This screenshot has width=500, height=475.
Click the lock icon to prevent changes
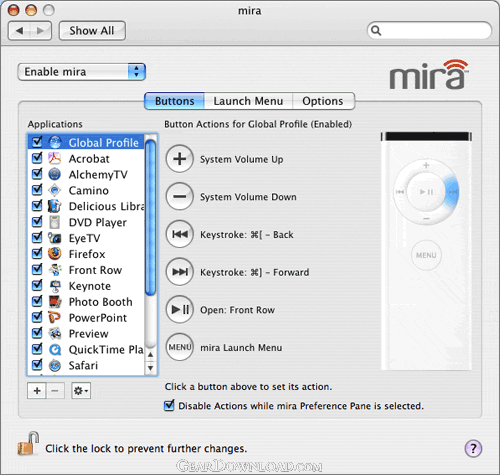28,444
